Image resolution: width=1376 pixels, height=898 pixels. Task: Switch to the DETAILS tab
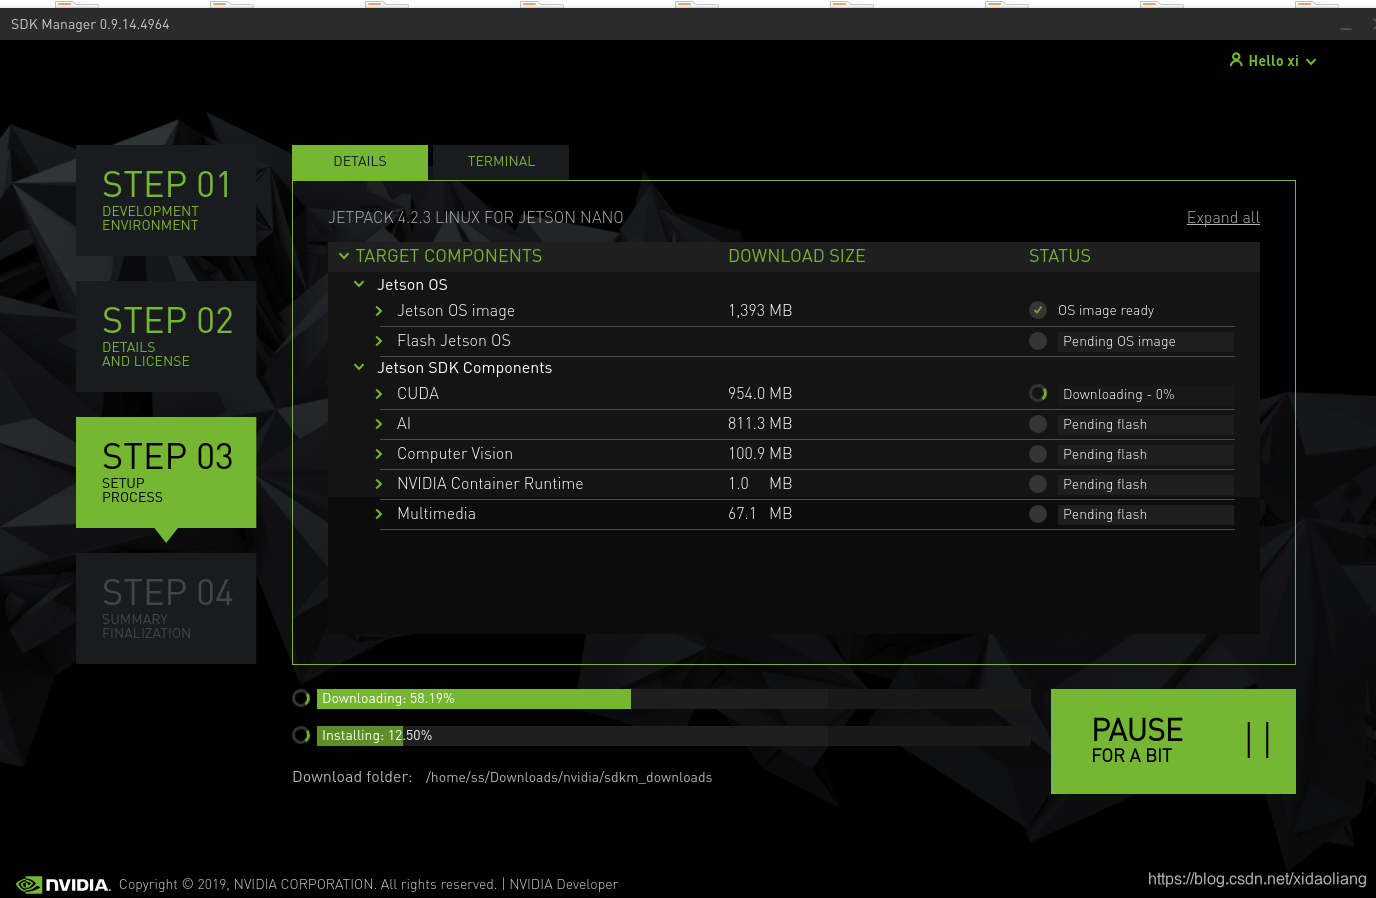(360, 162)
